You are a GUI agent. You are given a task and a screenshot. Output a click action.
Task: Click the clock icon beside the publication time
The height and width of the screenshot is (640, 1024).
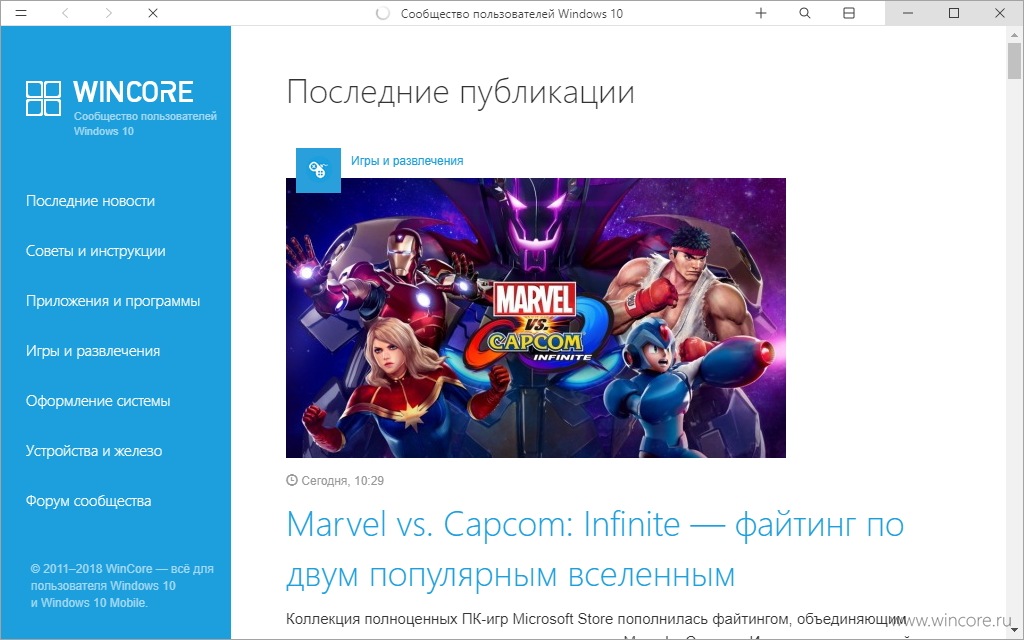point(292,481)
